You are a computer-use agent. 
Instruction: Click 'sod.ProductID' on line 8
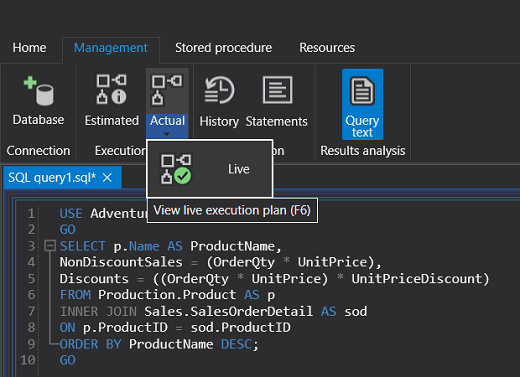tap(240, 328)
